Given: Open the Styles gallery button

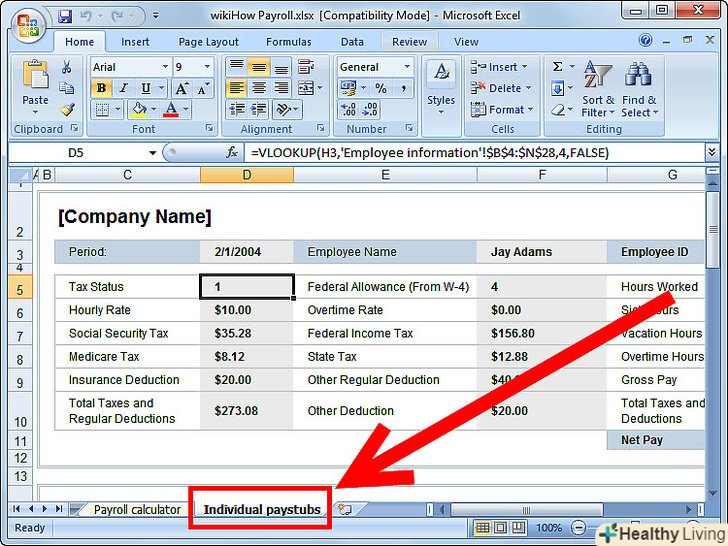Looking at the screenshot, I should (442, 88).
